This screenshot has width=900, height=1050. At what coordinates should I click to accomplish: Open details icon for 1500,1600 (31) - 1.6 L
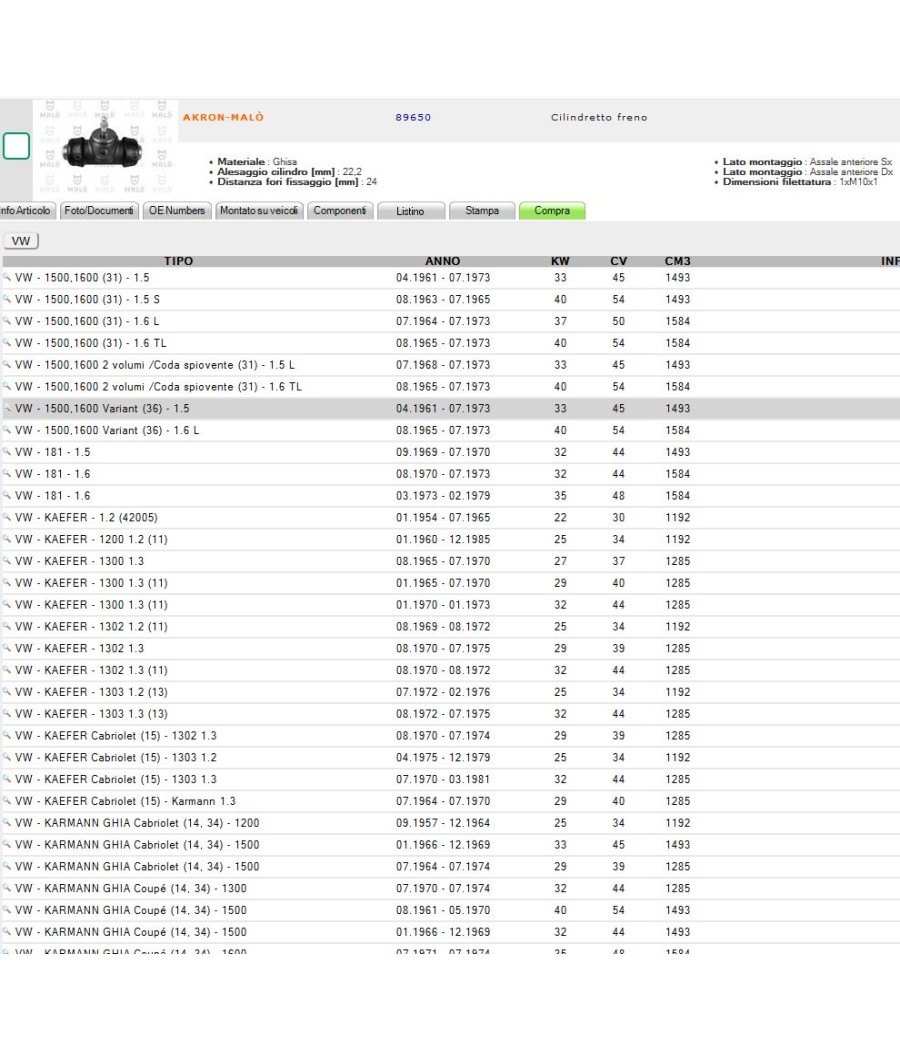7,321
